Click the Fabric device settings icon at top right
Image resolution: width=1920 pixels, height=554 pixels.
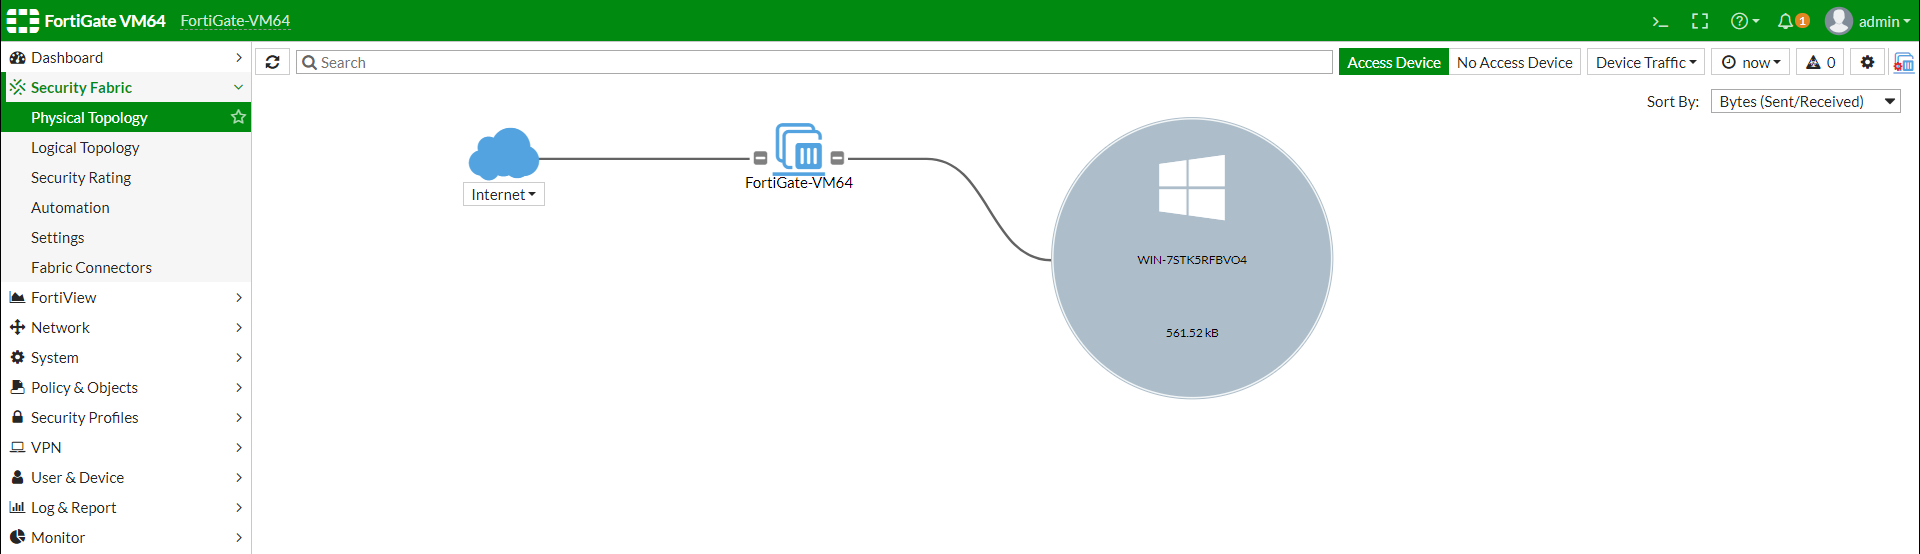1903,62
